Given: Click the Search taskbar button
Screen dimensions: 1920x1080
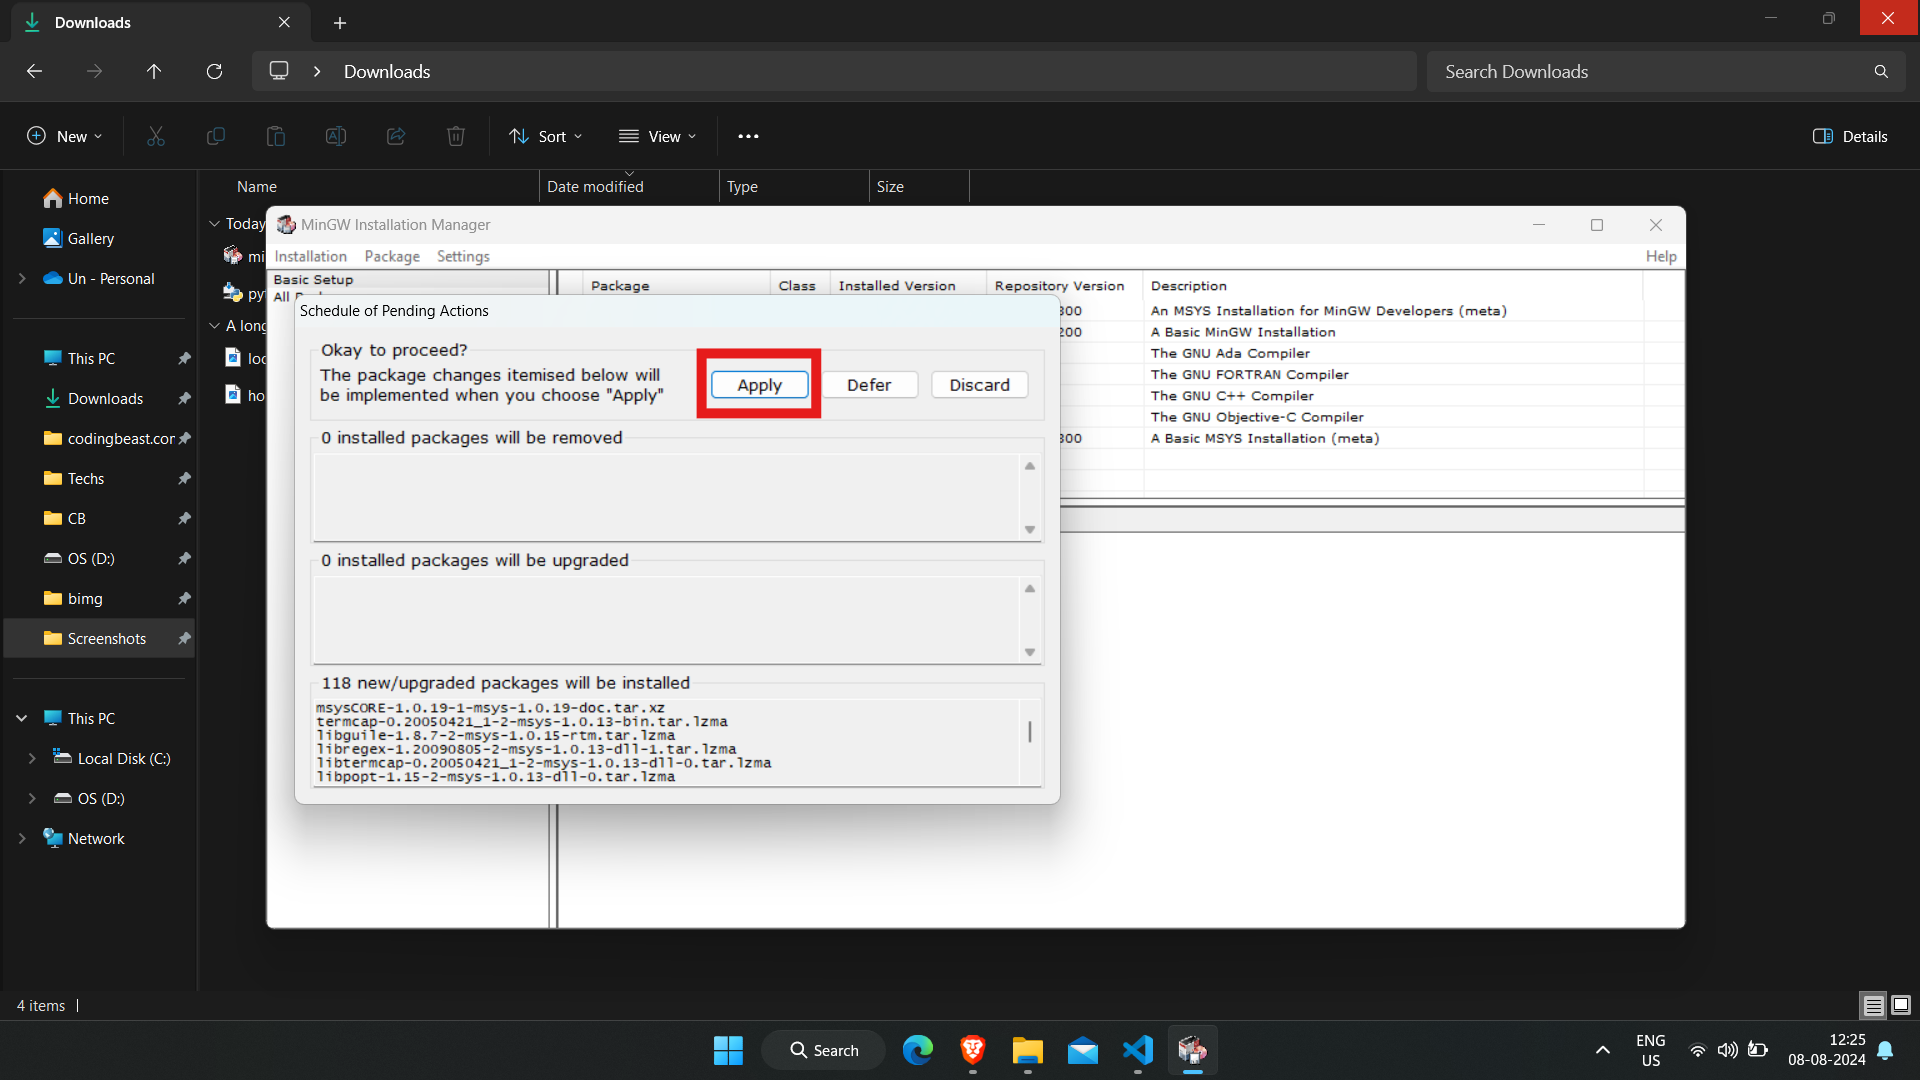Looking at the screenshot, I should point(823,1050).
